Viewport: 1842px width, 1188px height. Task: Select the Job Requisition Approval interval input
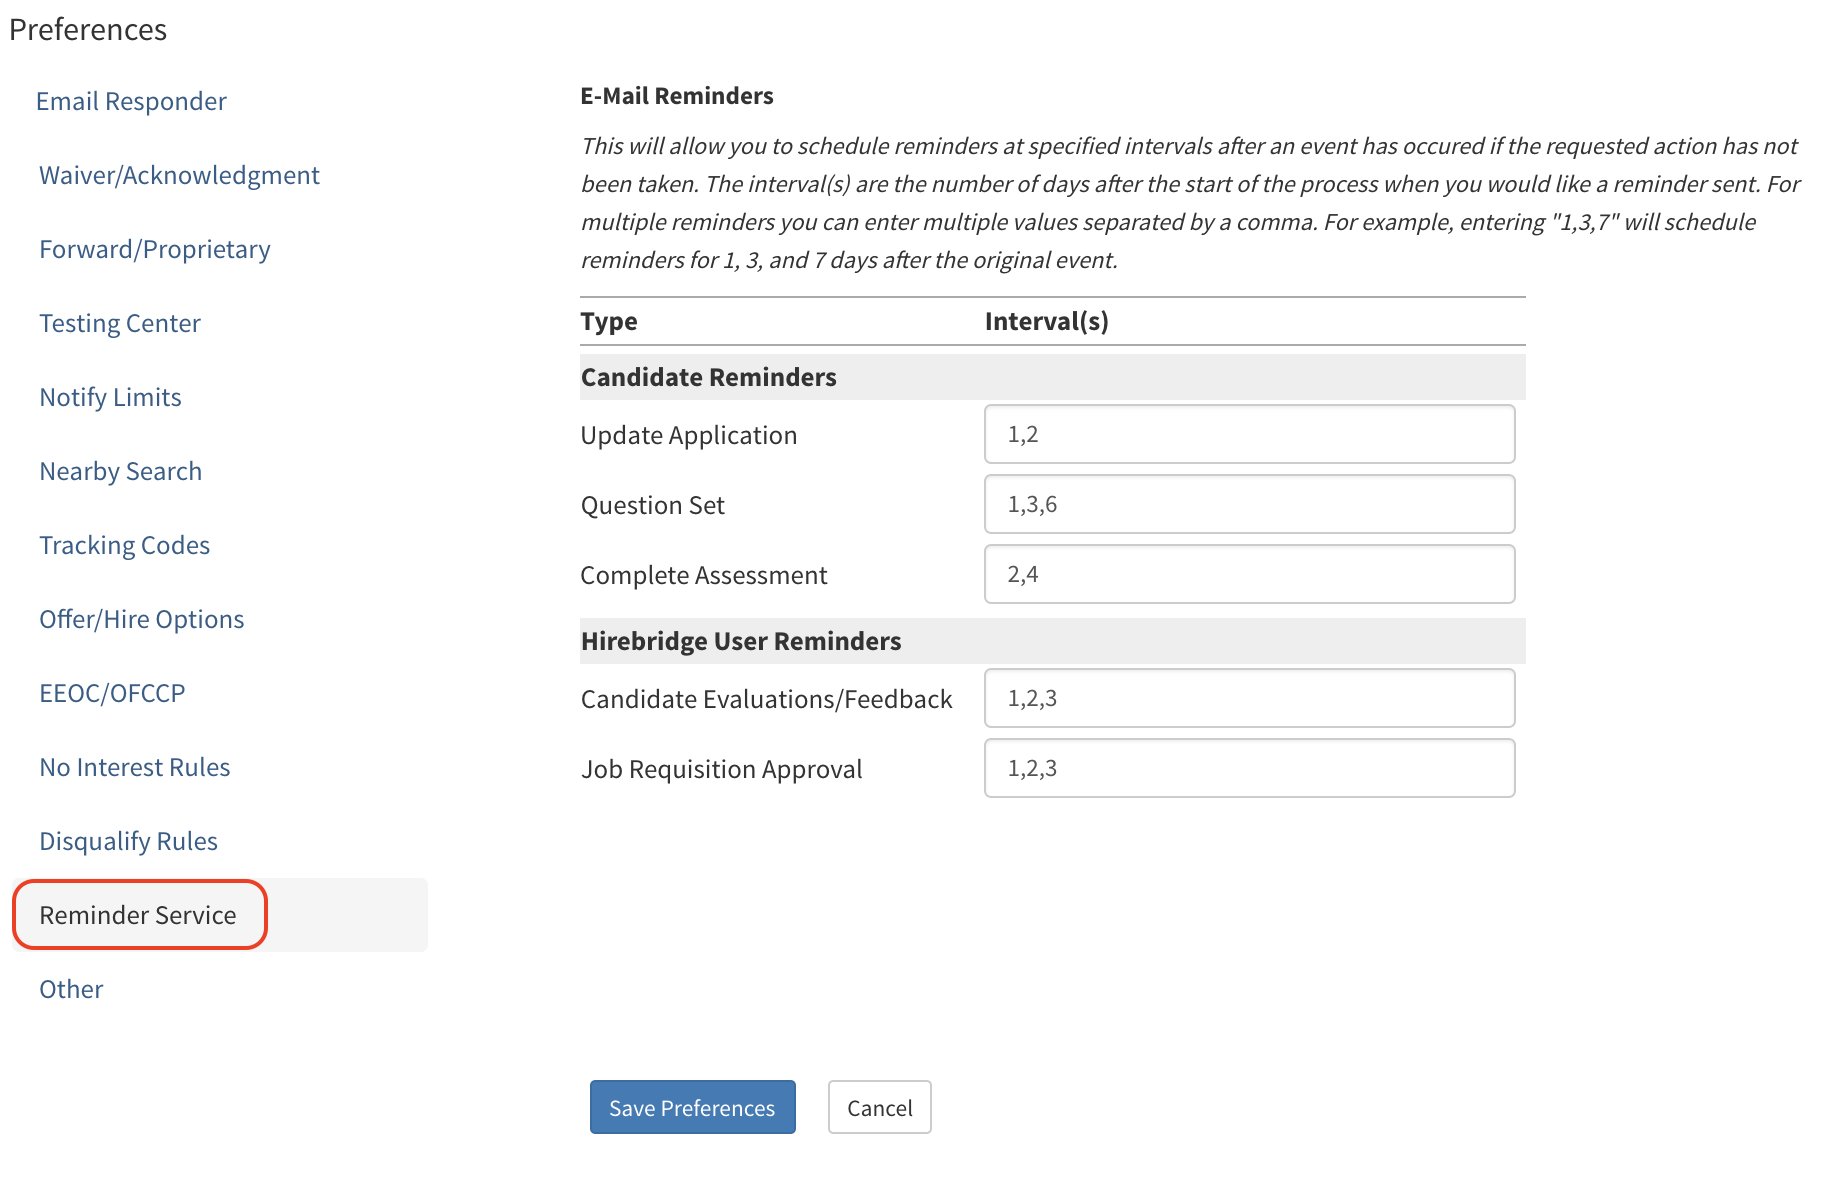click(x=1249, y=768)
